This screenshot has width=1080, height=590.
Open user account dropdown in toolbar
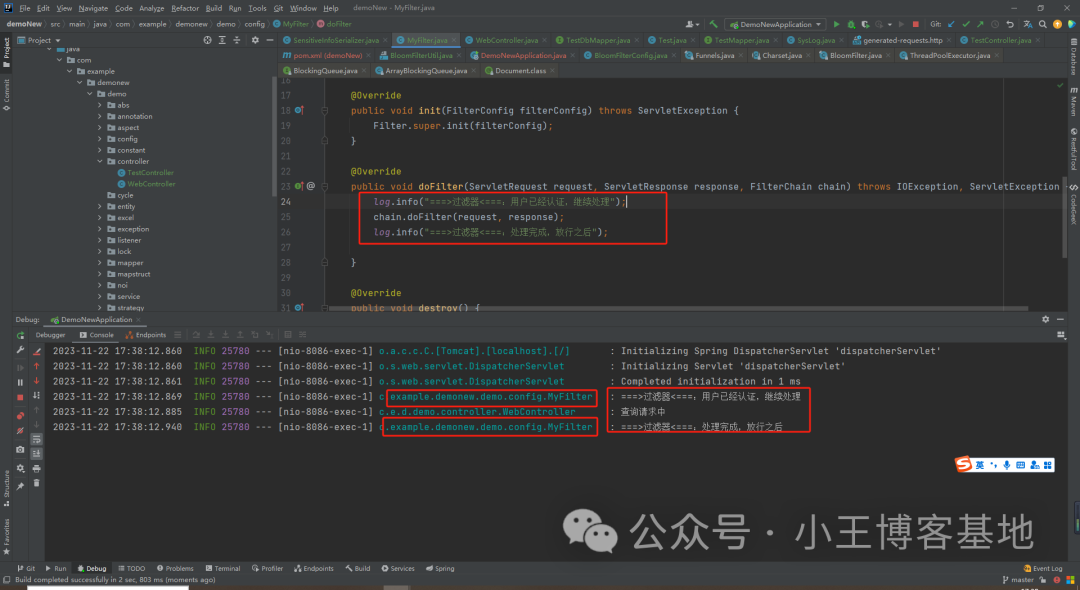[693, 24]
